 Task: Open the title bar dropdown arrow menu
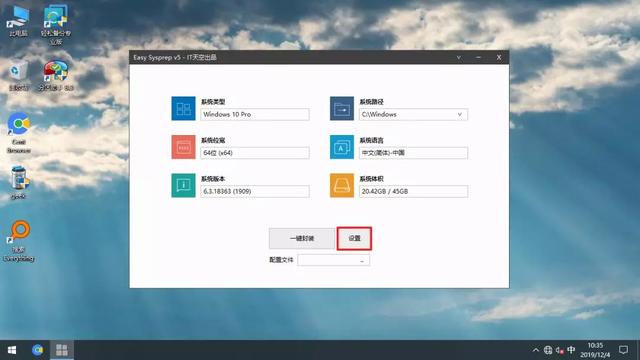coord(459,58)
